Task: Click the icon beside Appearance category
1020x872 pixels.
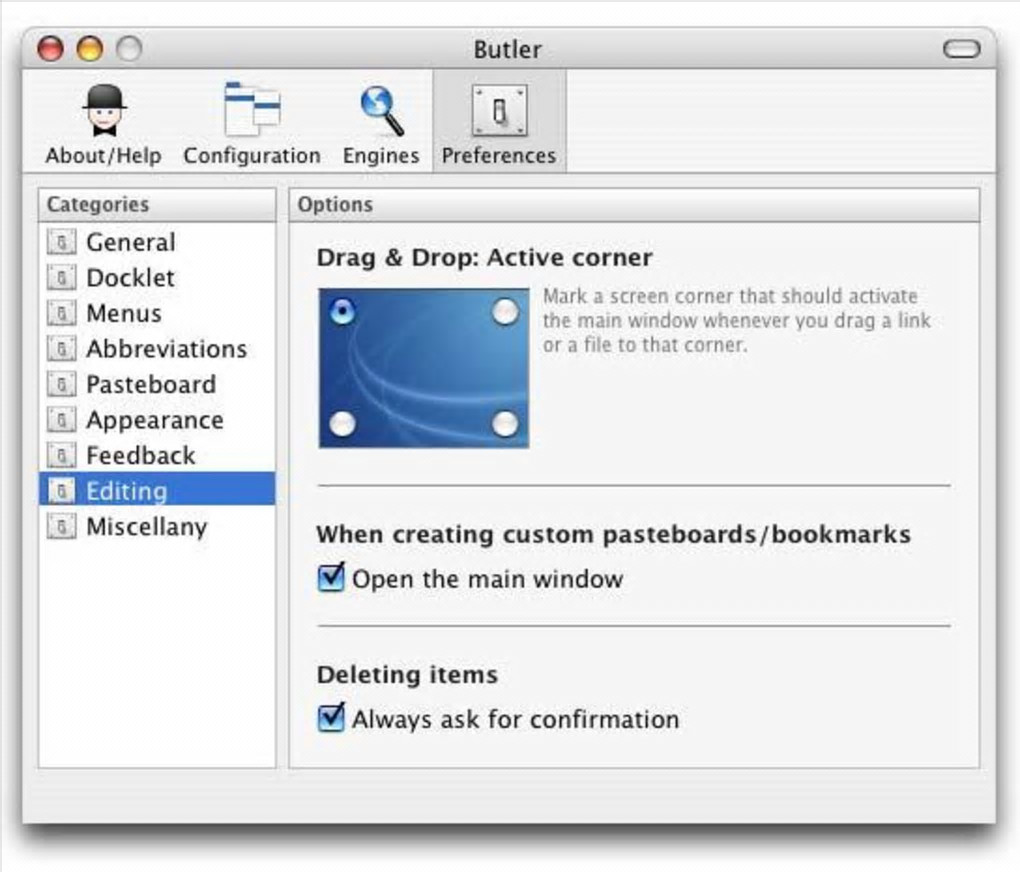Action: 62,420
